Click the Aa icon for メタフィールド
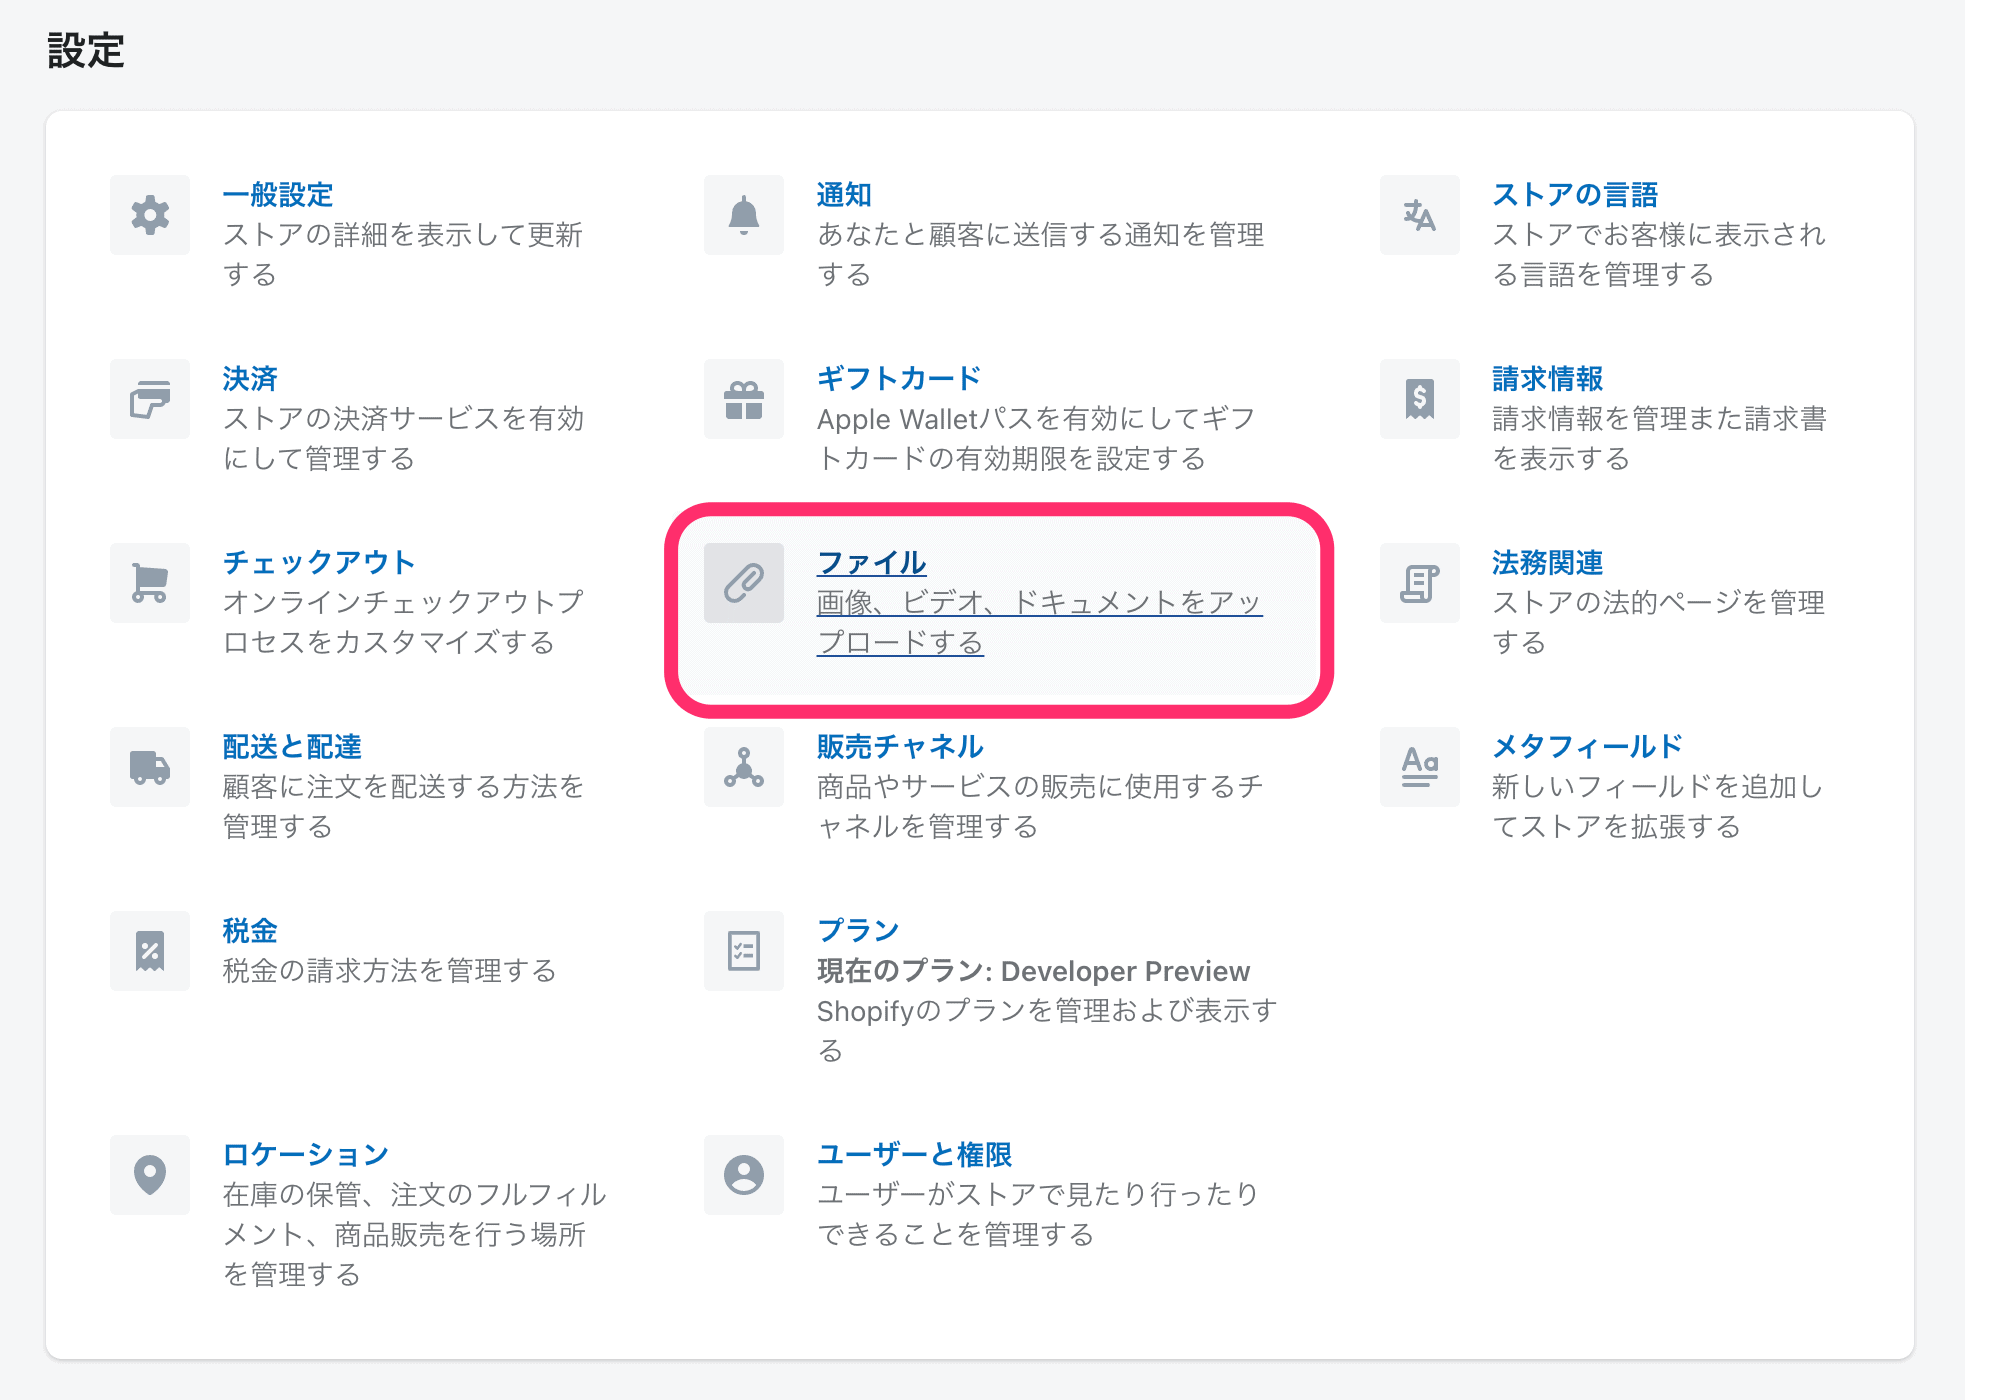This screenshot has height=1400, width=2006. pos(1419,767)
